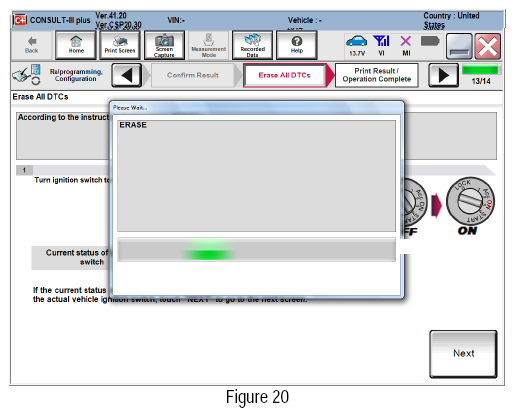Click the Next button
This screenshot has width=515, height=417.
pyautogui.click(x=463, y=354)
